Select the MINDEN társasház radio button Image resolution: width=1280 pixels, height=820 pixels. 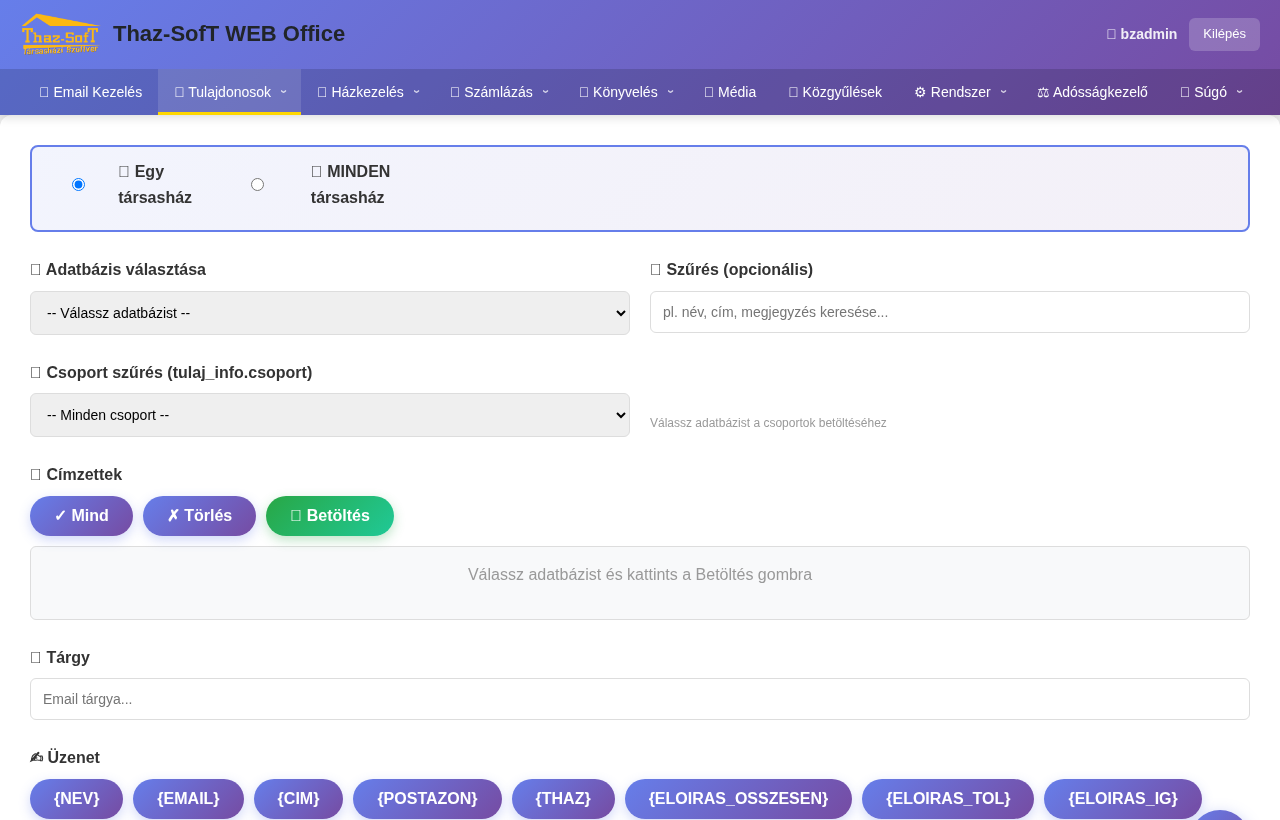pyautogui.click(x=257, y=185)
